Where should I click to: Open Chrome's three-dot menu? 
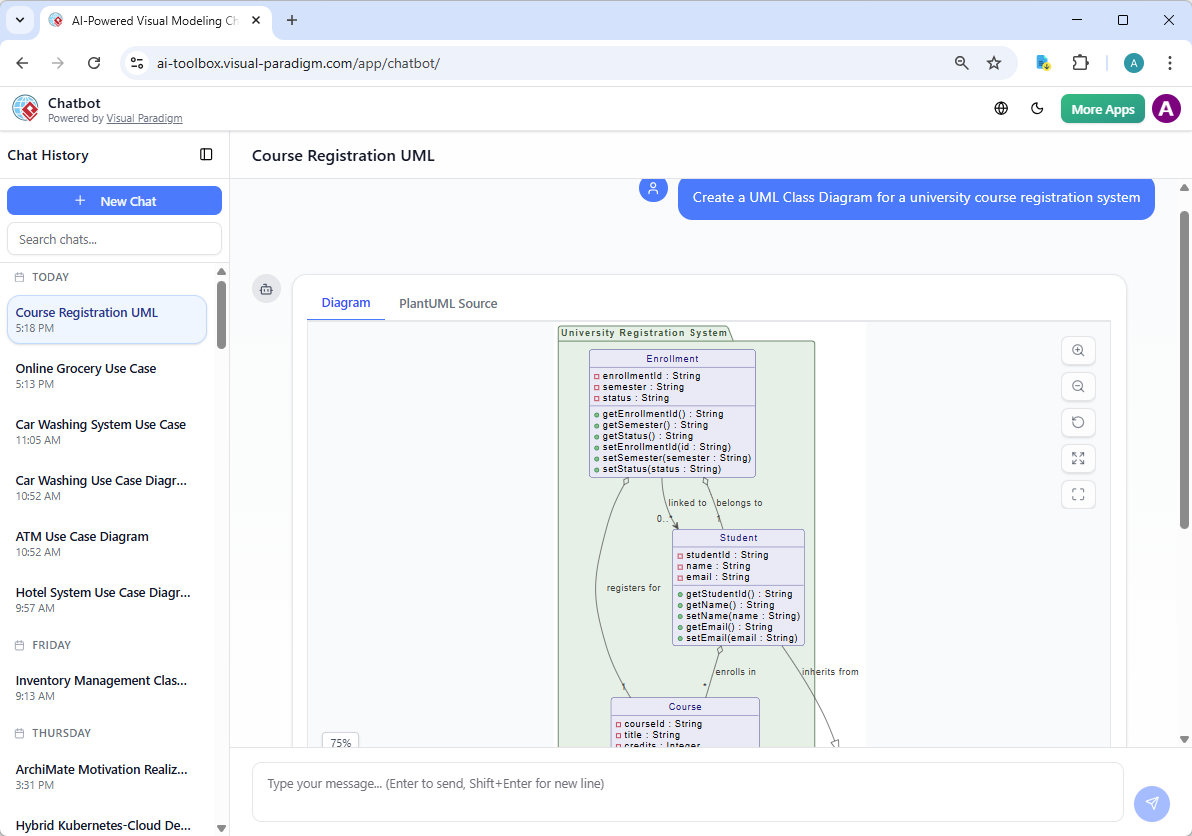1170,62
